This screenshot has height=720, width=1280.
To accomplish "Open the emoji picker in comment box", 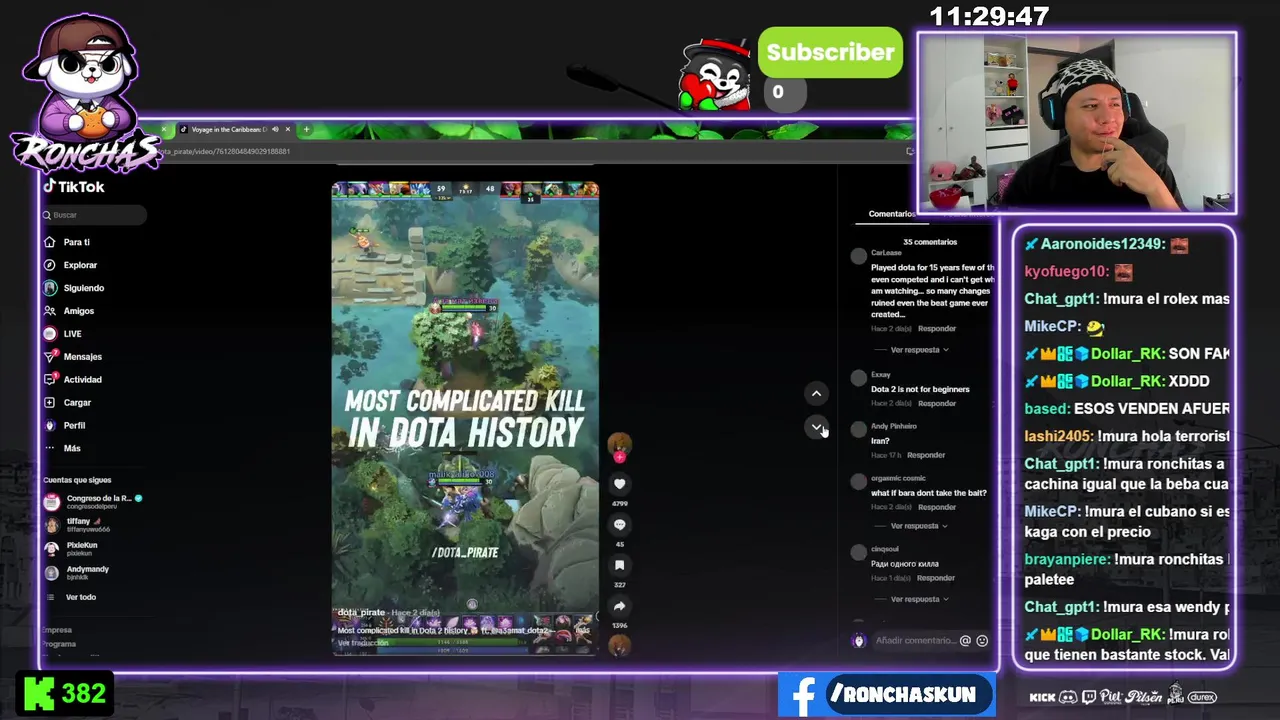I will pos(982,641).
